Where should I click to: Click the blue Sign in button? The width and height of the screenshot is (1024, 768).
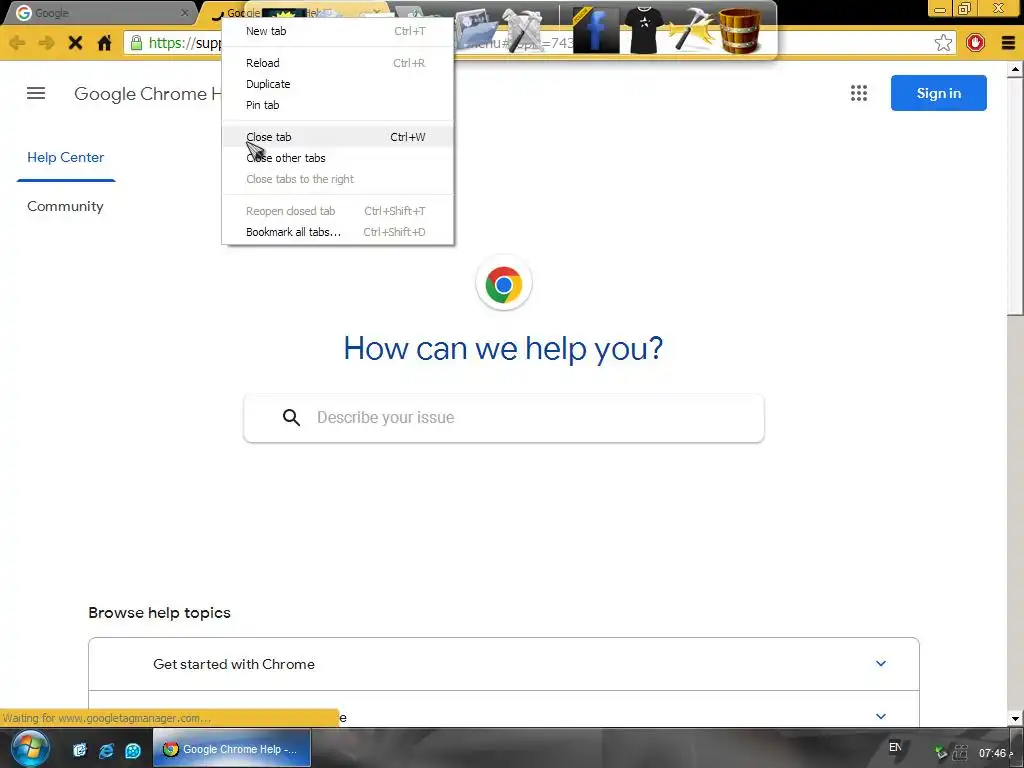pos(938,93)
